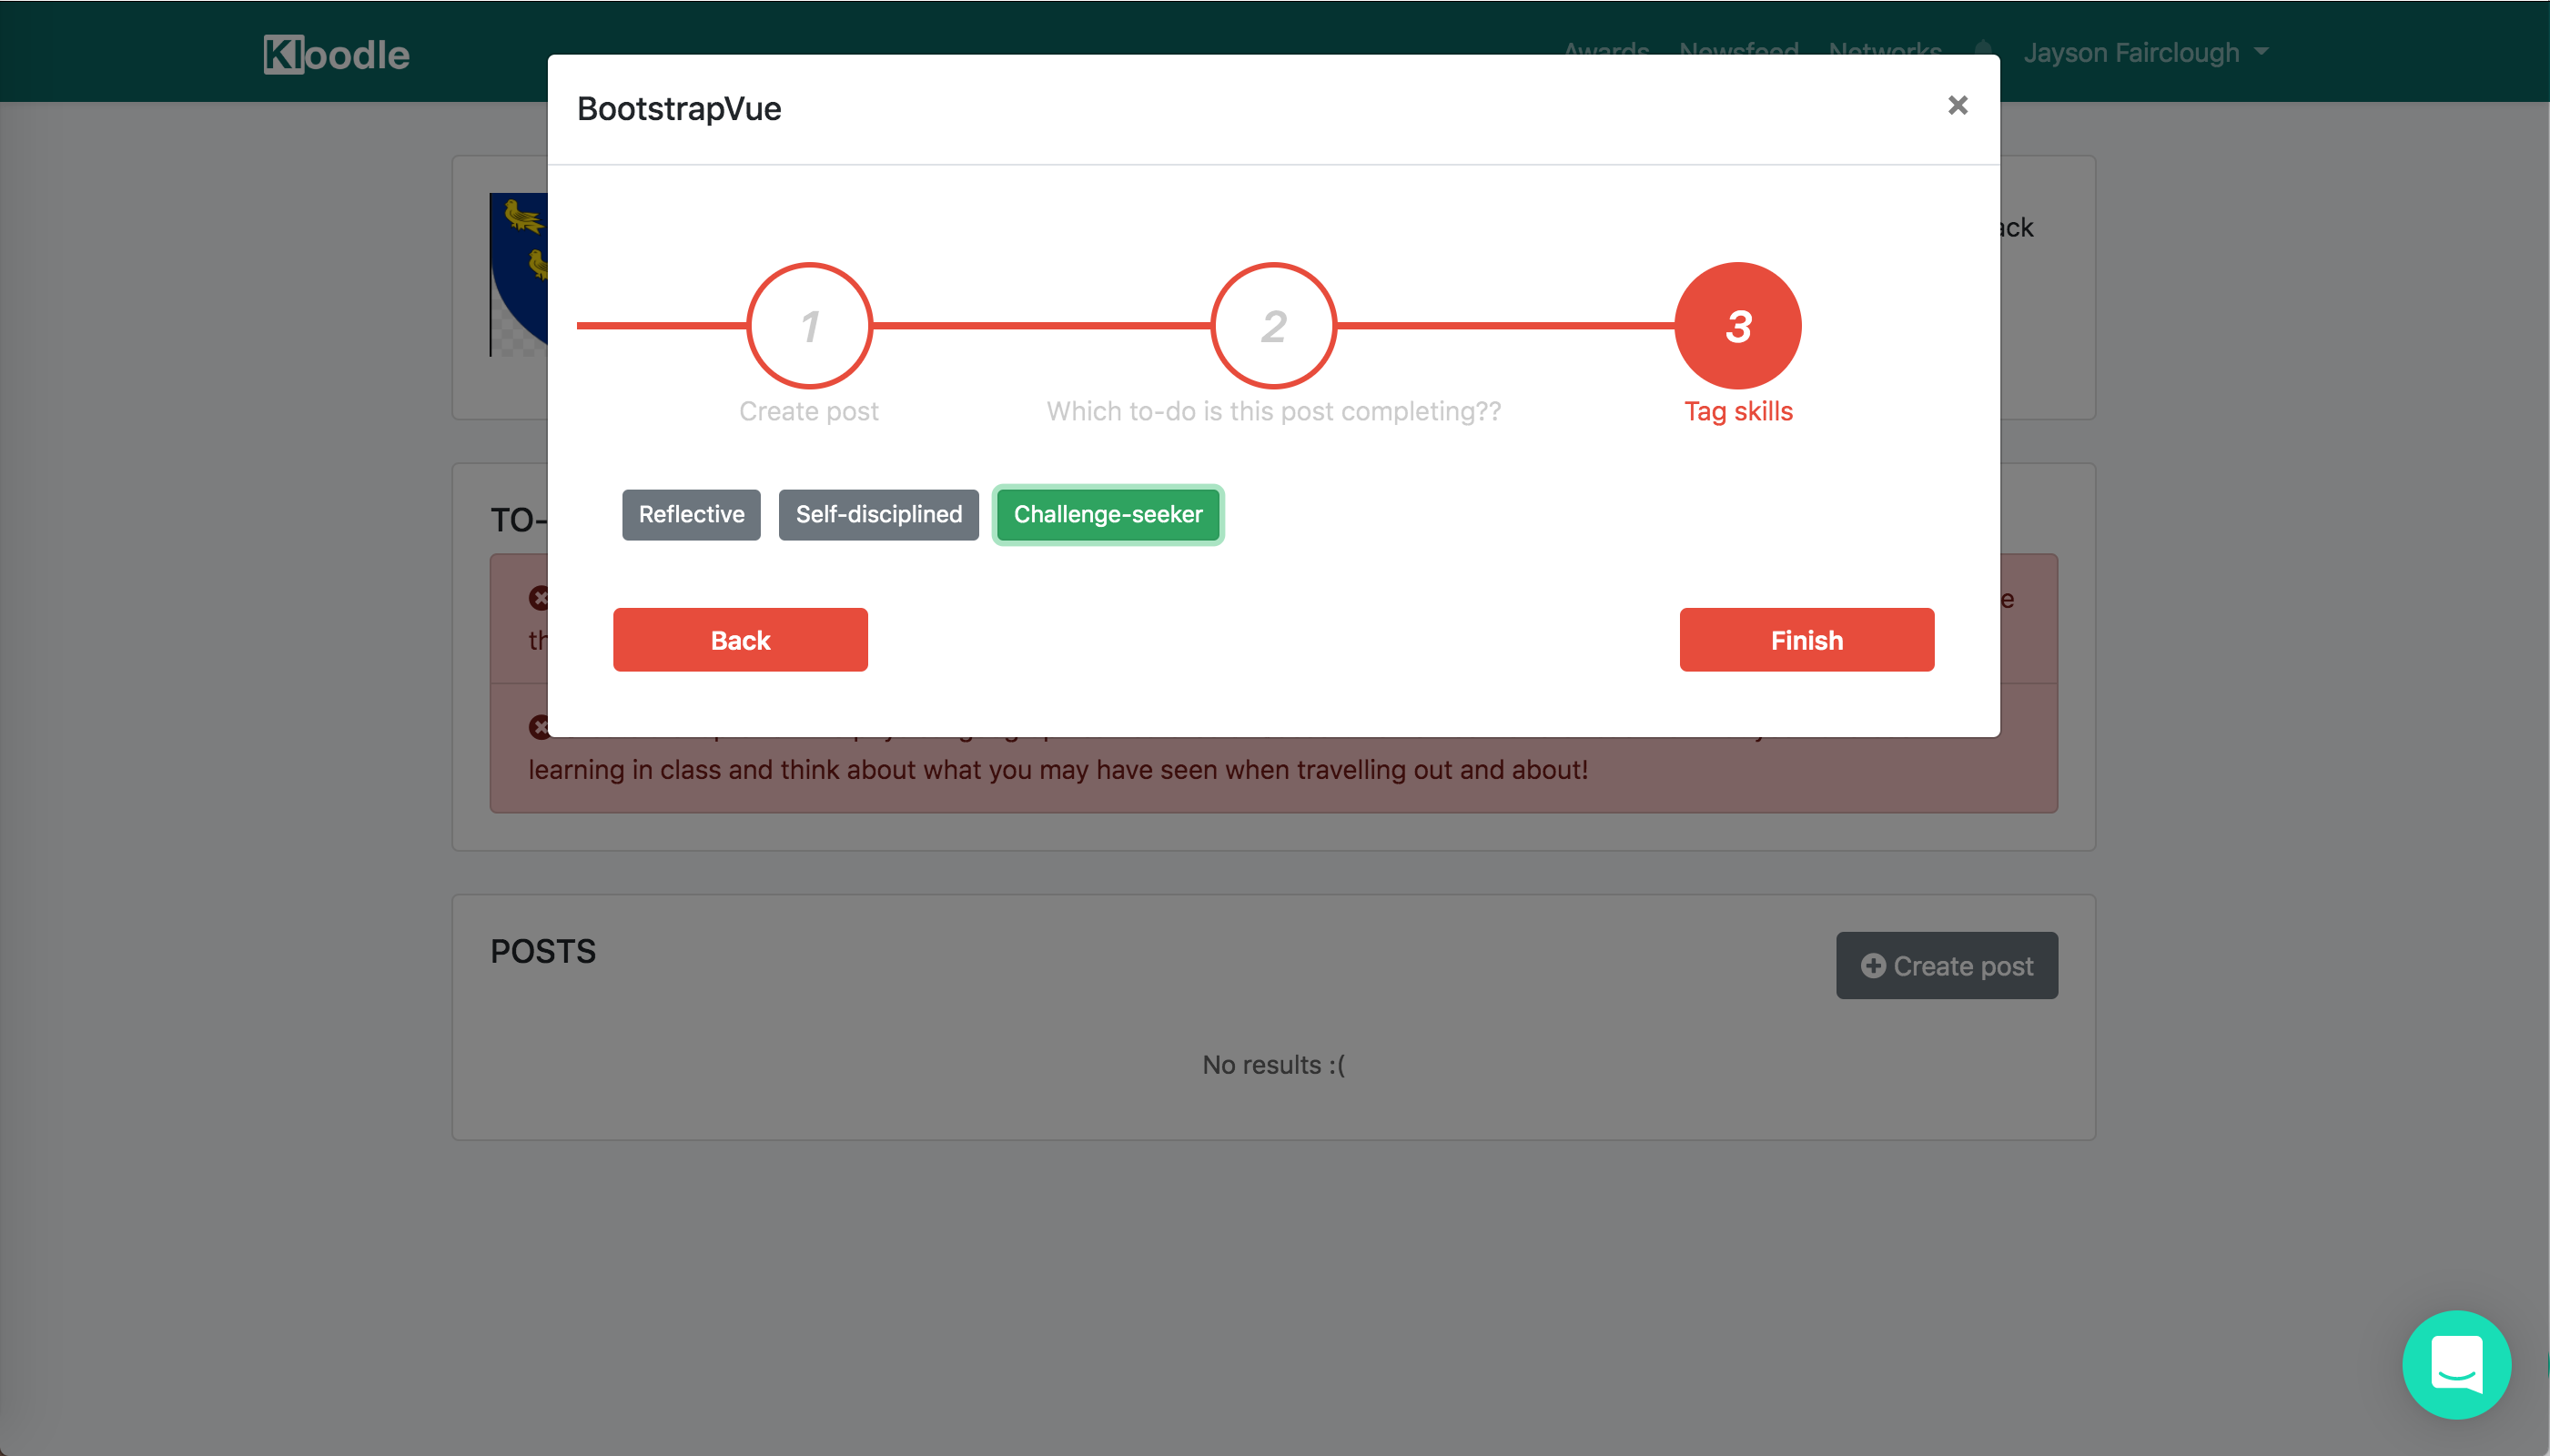Click the POSTS heading
The width and height of the screenshot is (2550, 1456).
[543, 950]
